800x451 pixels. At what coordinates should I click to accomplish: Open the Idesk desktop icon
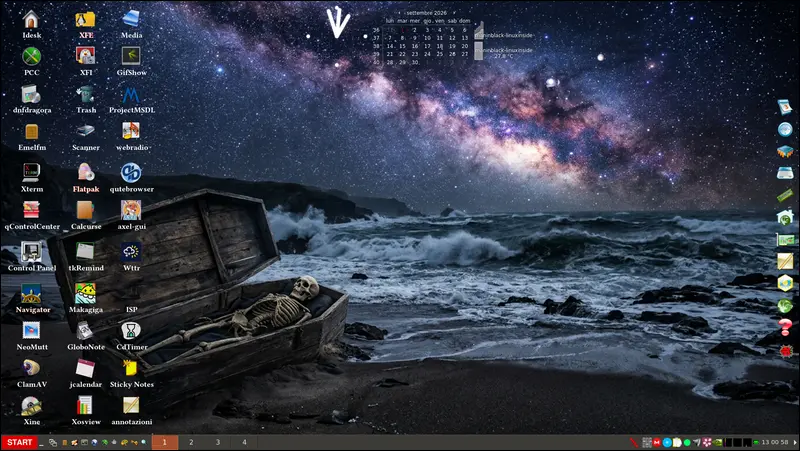(31, 19)
